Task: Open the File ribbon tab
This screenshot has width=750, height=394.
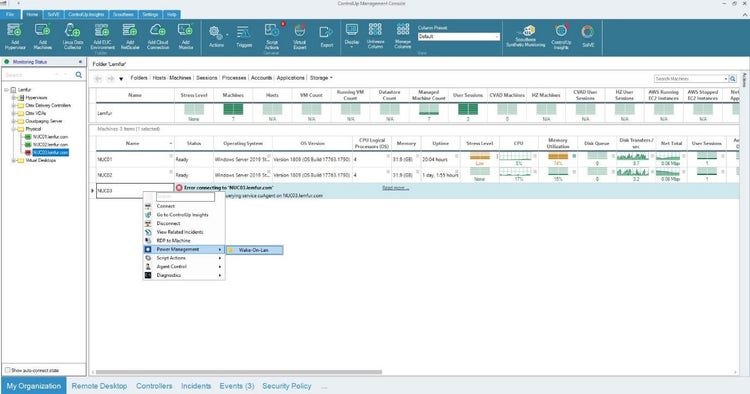Action: point(10,14)
